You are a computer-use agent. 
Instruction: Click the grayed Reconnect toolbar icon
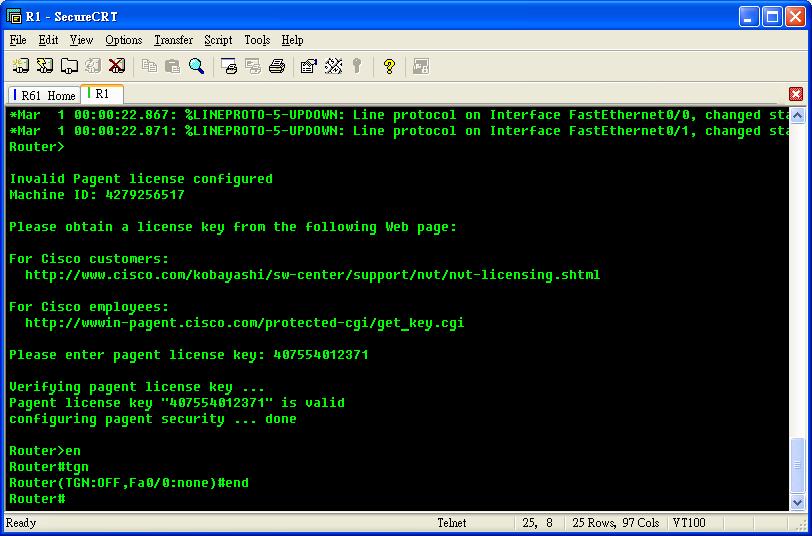(x=93, y=66)
